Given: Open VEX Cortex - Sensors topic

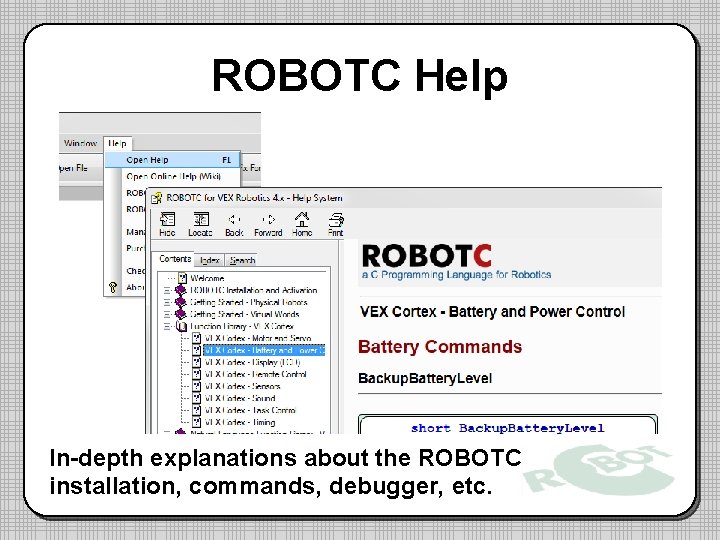Looking at the screenshot, I should tap(242, 386).
